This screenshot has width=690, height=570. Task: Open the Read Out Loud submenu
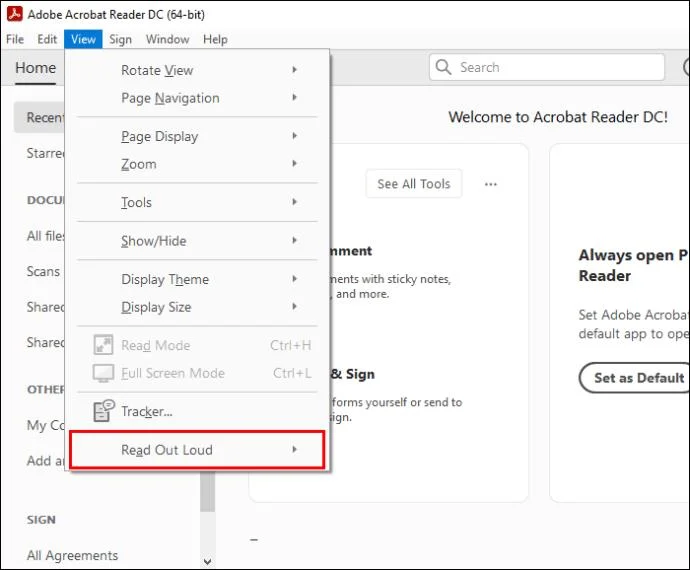point(197,449)
